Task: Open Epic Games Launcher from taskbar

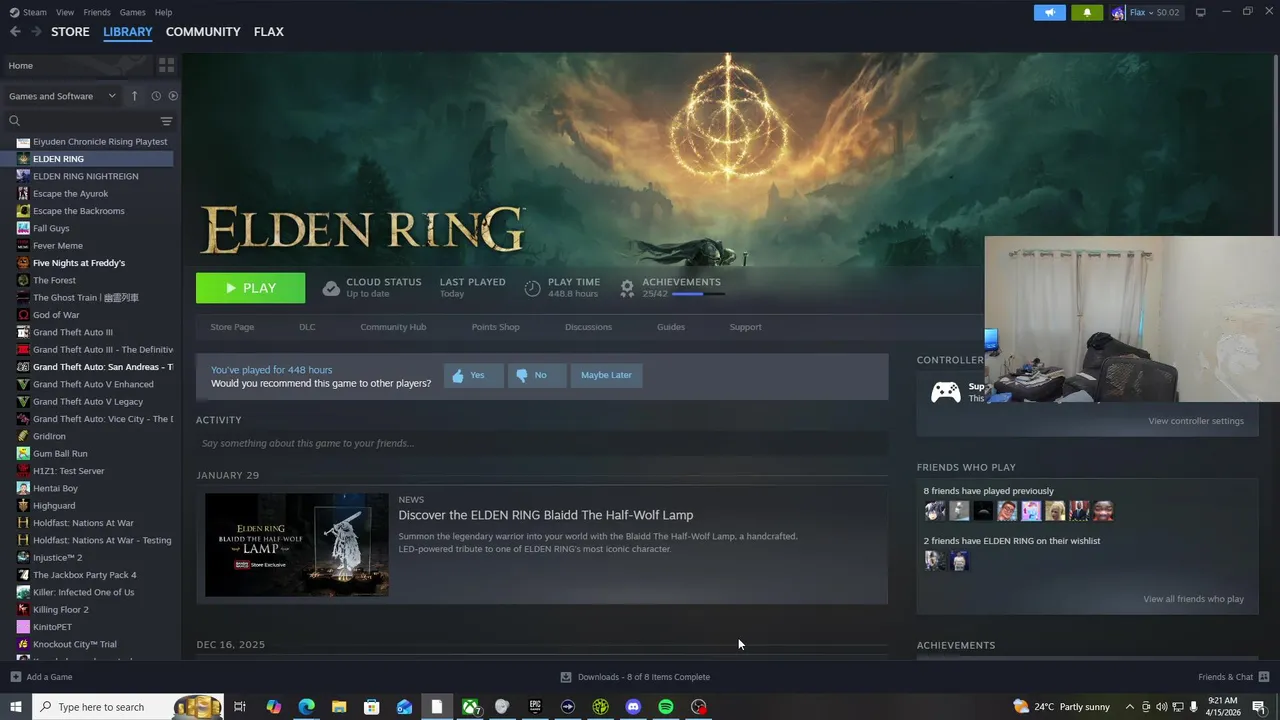Action: click(535, 707)
